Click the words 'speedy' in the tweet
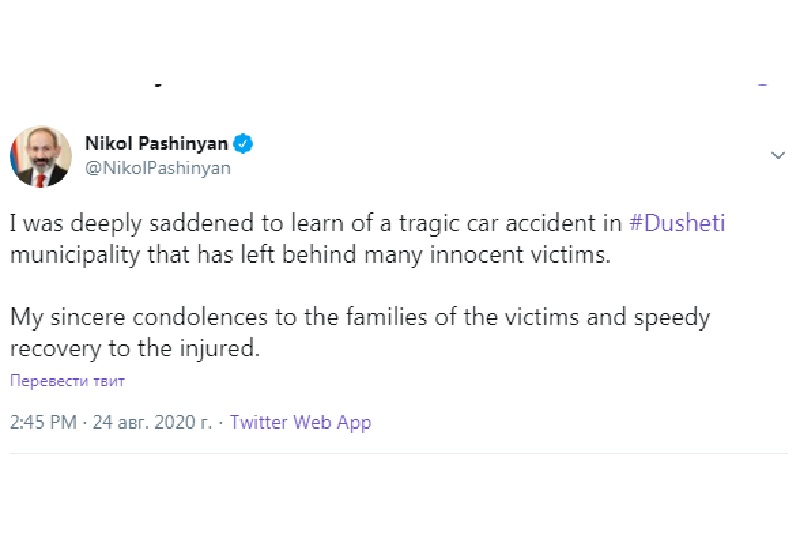Image resolution: width=800 pixels, height=536 pixels. pyautogui.click(x=675, y=318)
